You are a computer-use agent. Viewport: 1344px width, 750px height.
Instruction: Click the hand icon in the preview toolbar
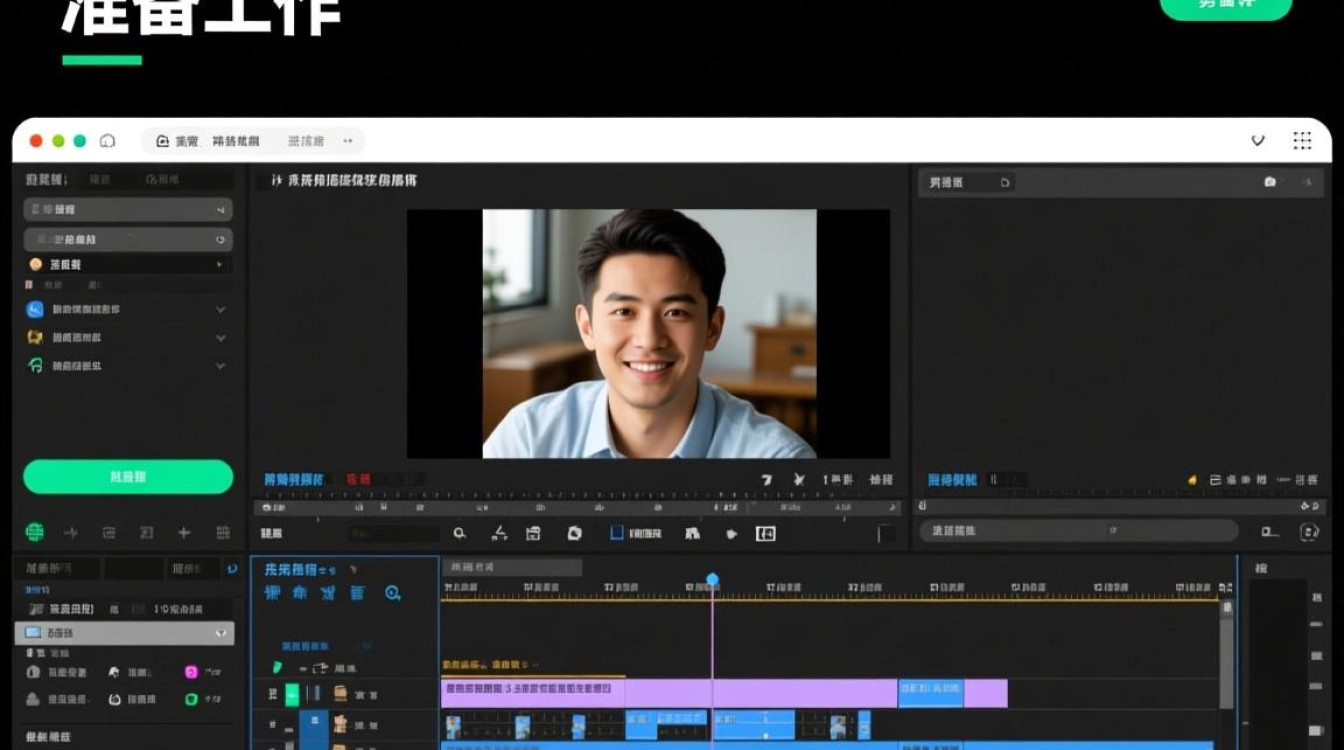[x=731, y=534]
